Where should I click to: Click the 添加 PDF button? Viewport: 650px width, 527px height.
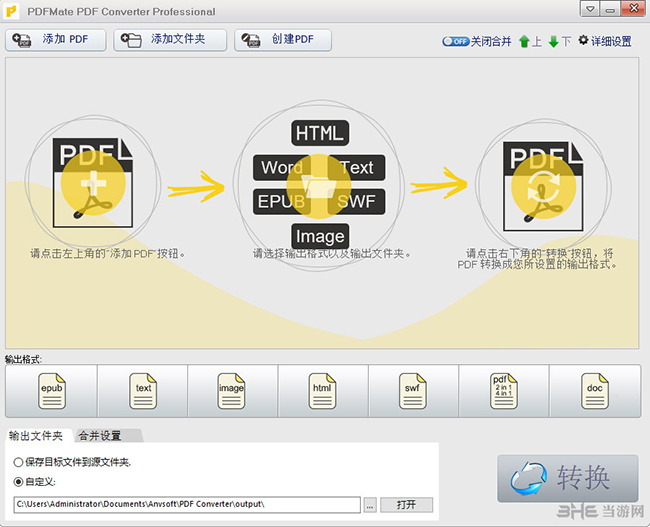coord(56,40)
